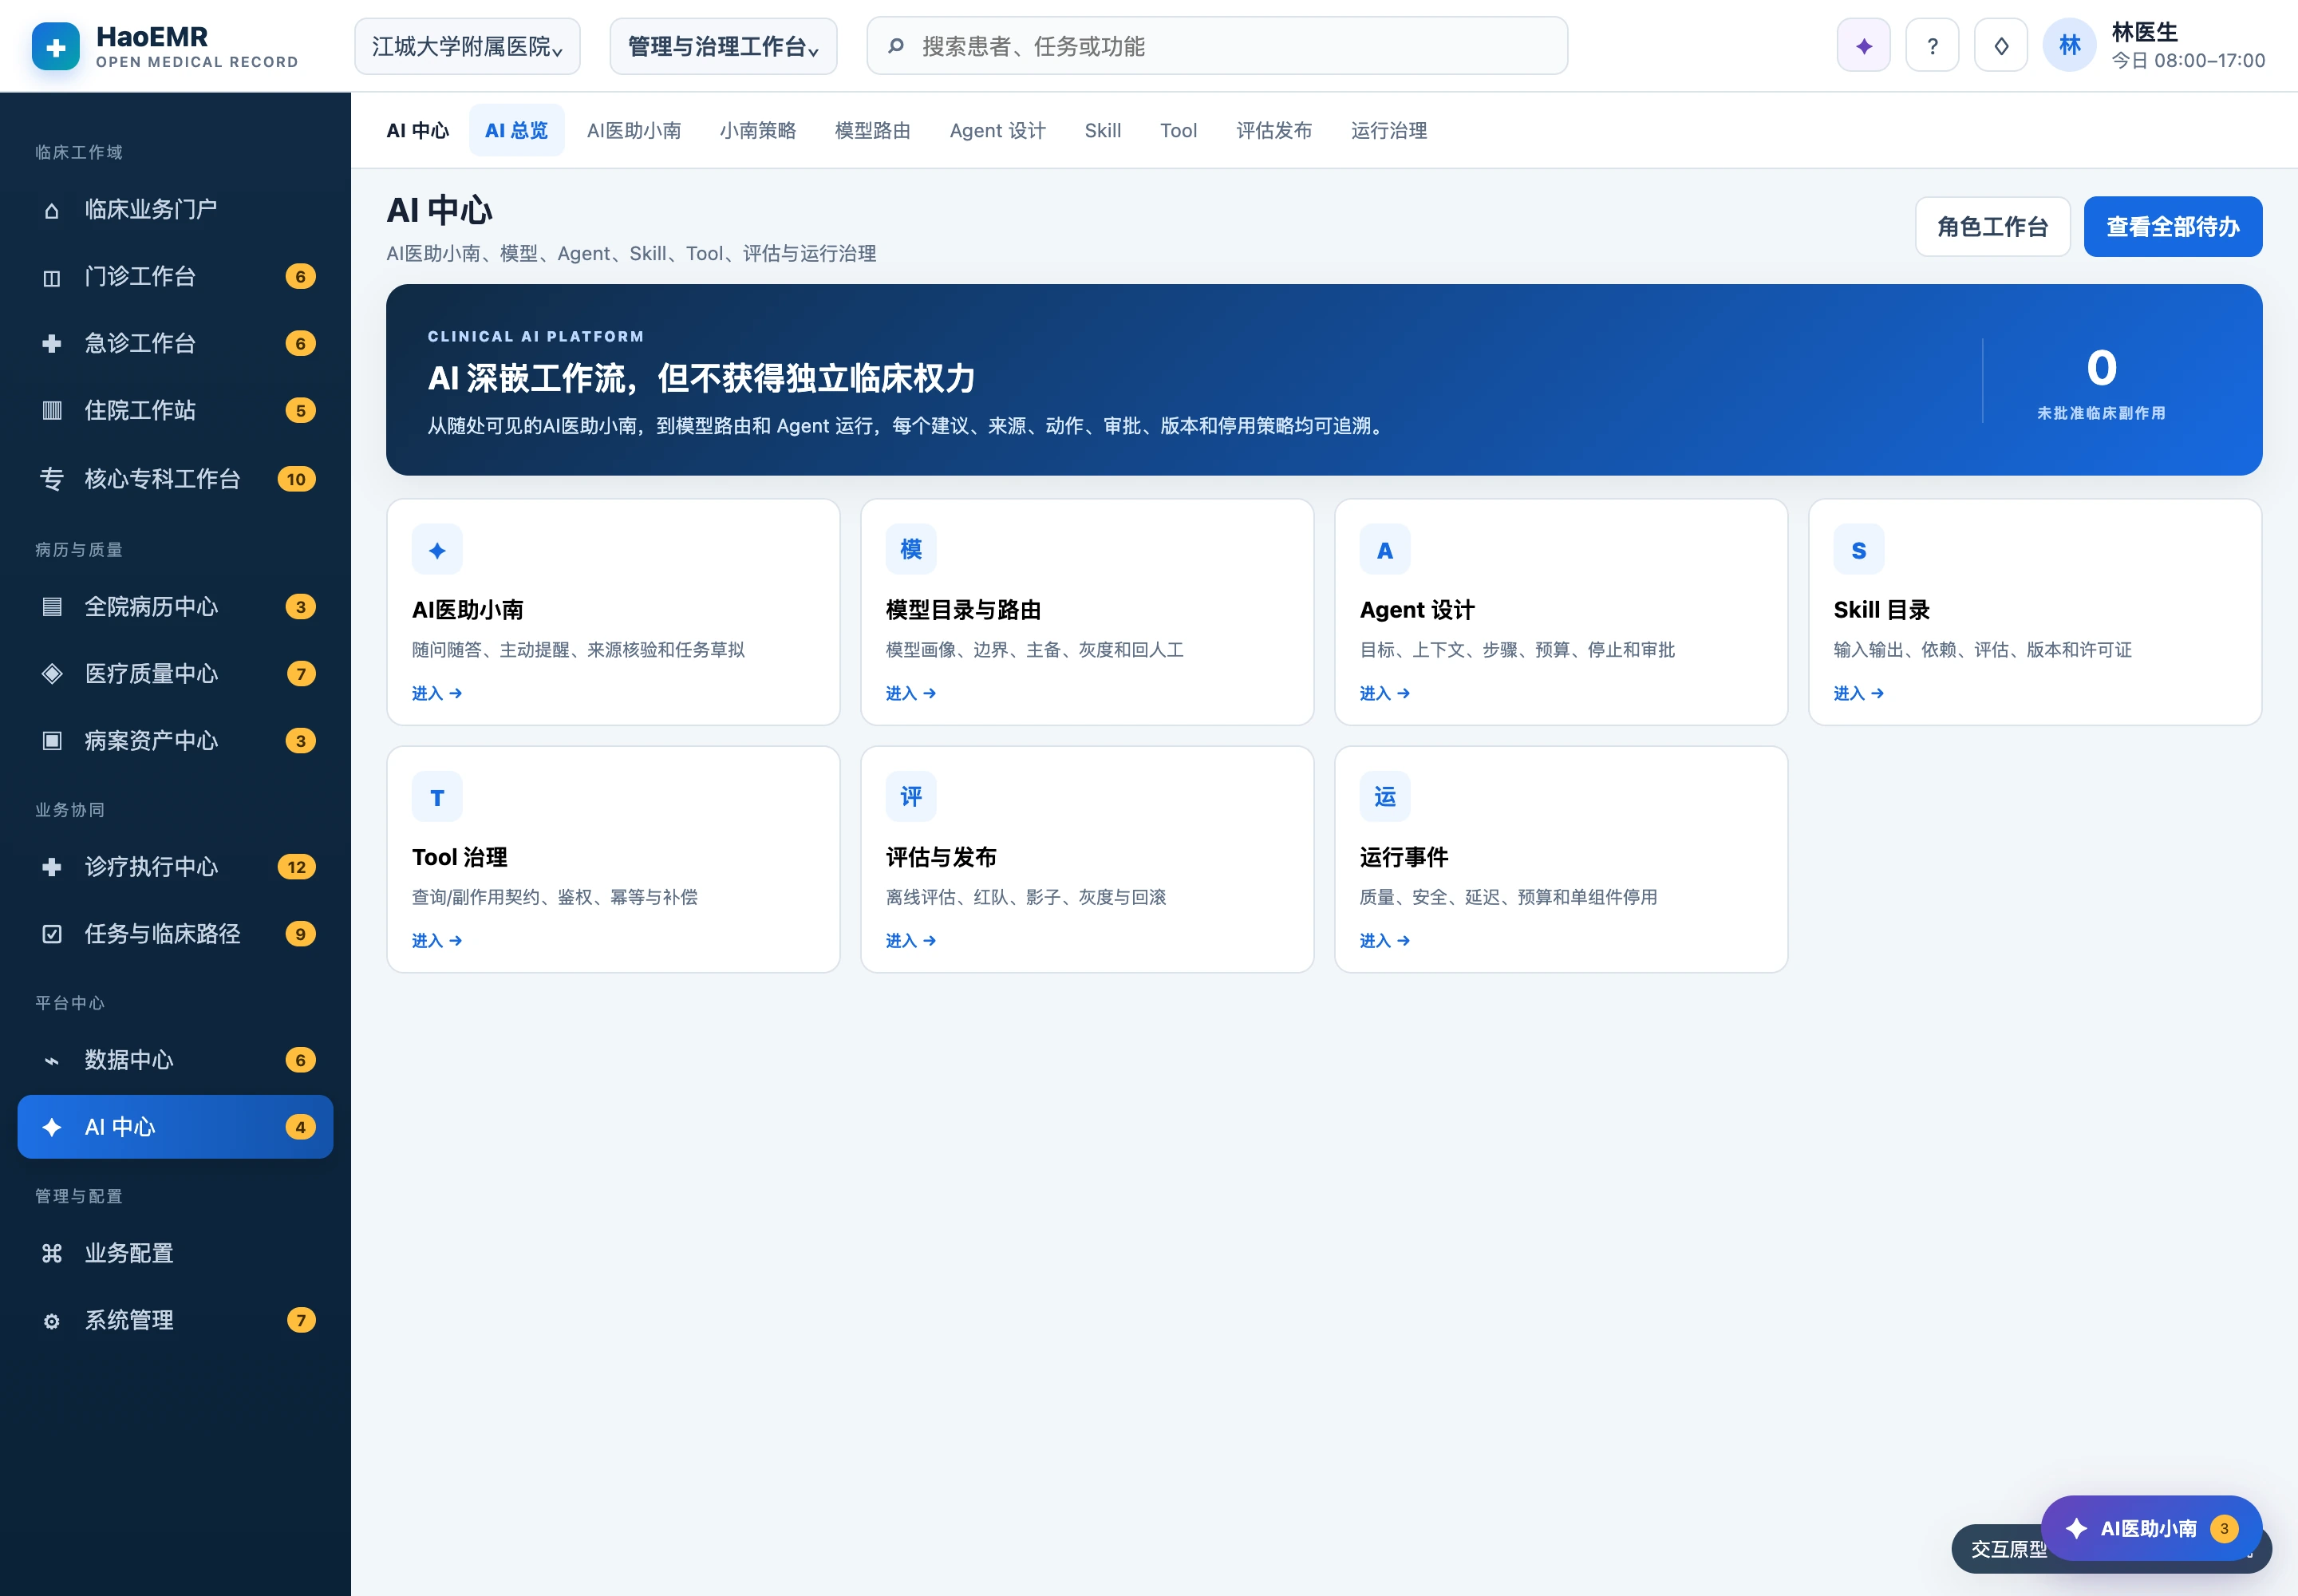
Task: Open 任务与临床路径 in the sidebar
Action: coord(175,934)
